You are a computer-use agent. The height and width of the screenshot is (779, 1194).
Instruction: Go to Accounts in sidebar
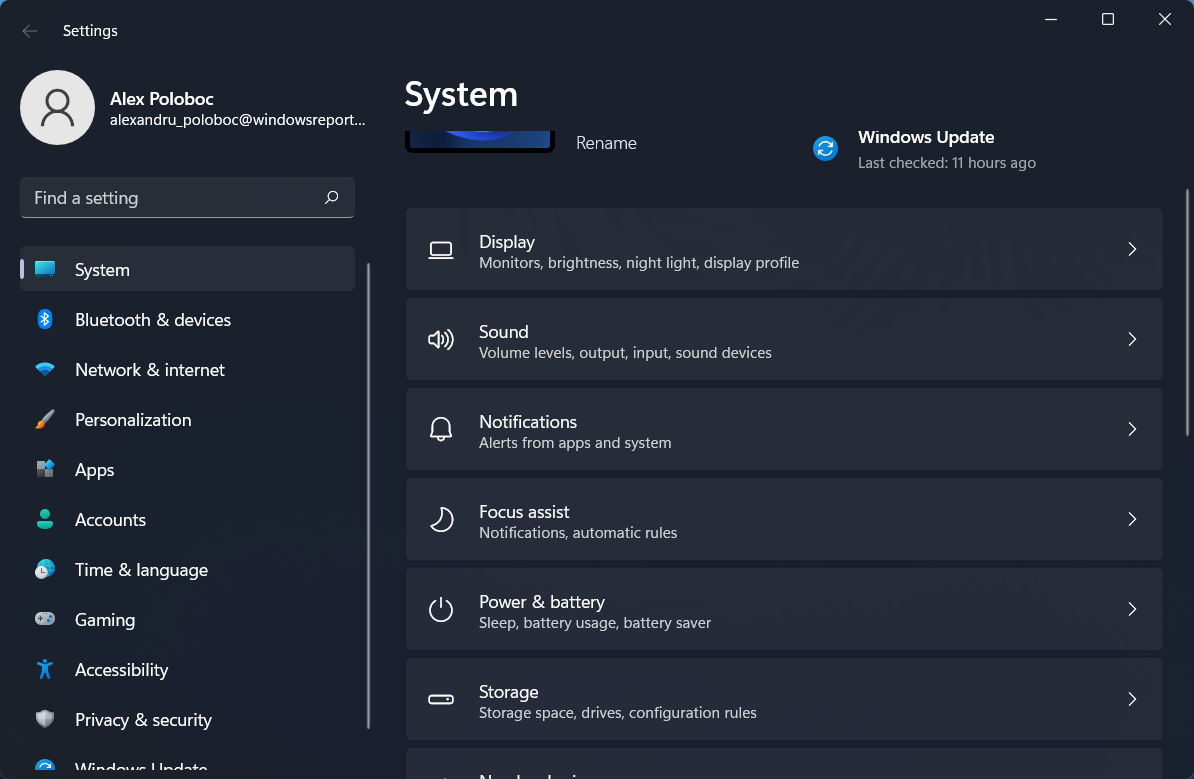tap(110, 520)
